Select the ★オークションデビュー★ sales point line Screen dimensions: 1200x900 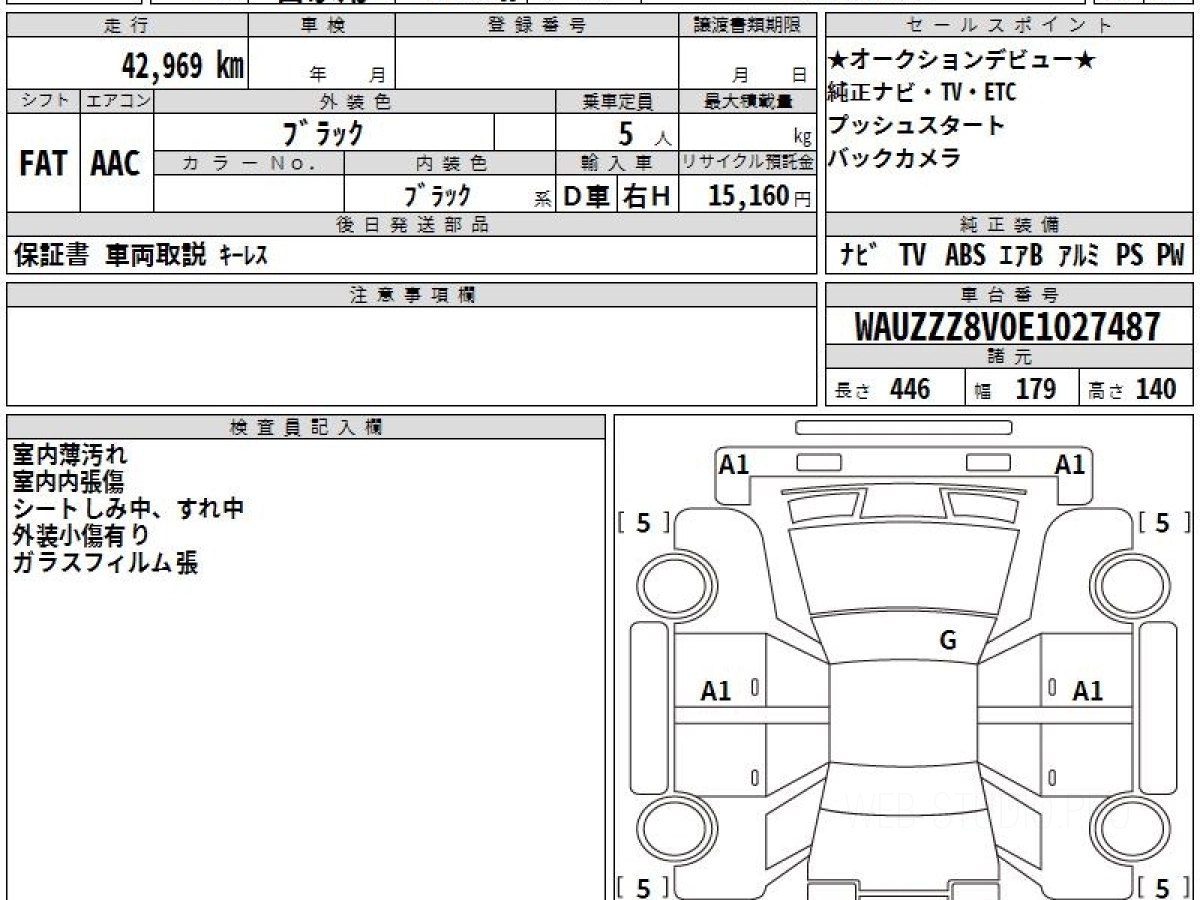coord(962,62)
